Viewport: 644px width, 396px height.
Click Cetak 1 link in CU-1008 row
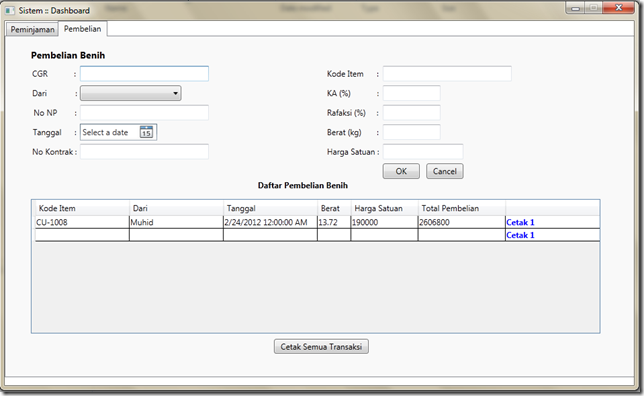coord(520,222)
